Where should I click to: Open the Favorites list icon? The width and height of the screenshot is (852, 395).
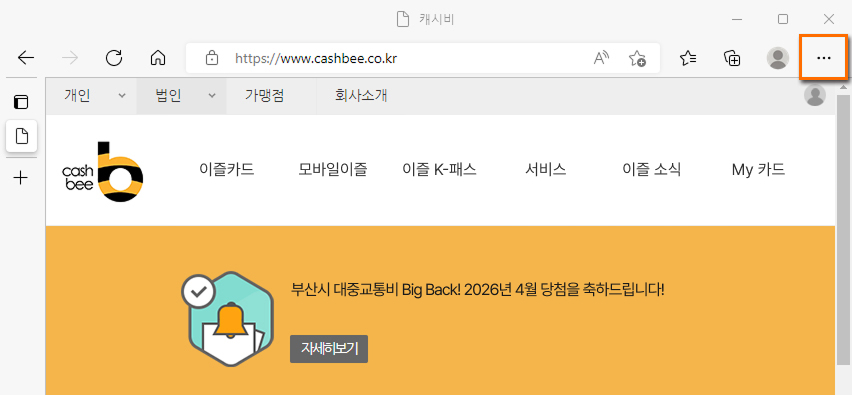688,58
